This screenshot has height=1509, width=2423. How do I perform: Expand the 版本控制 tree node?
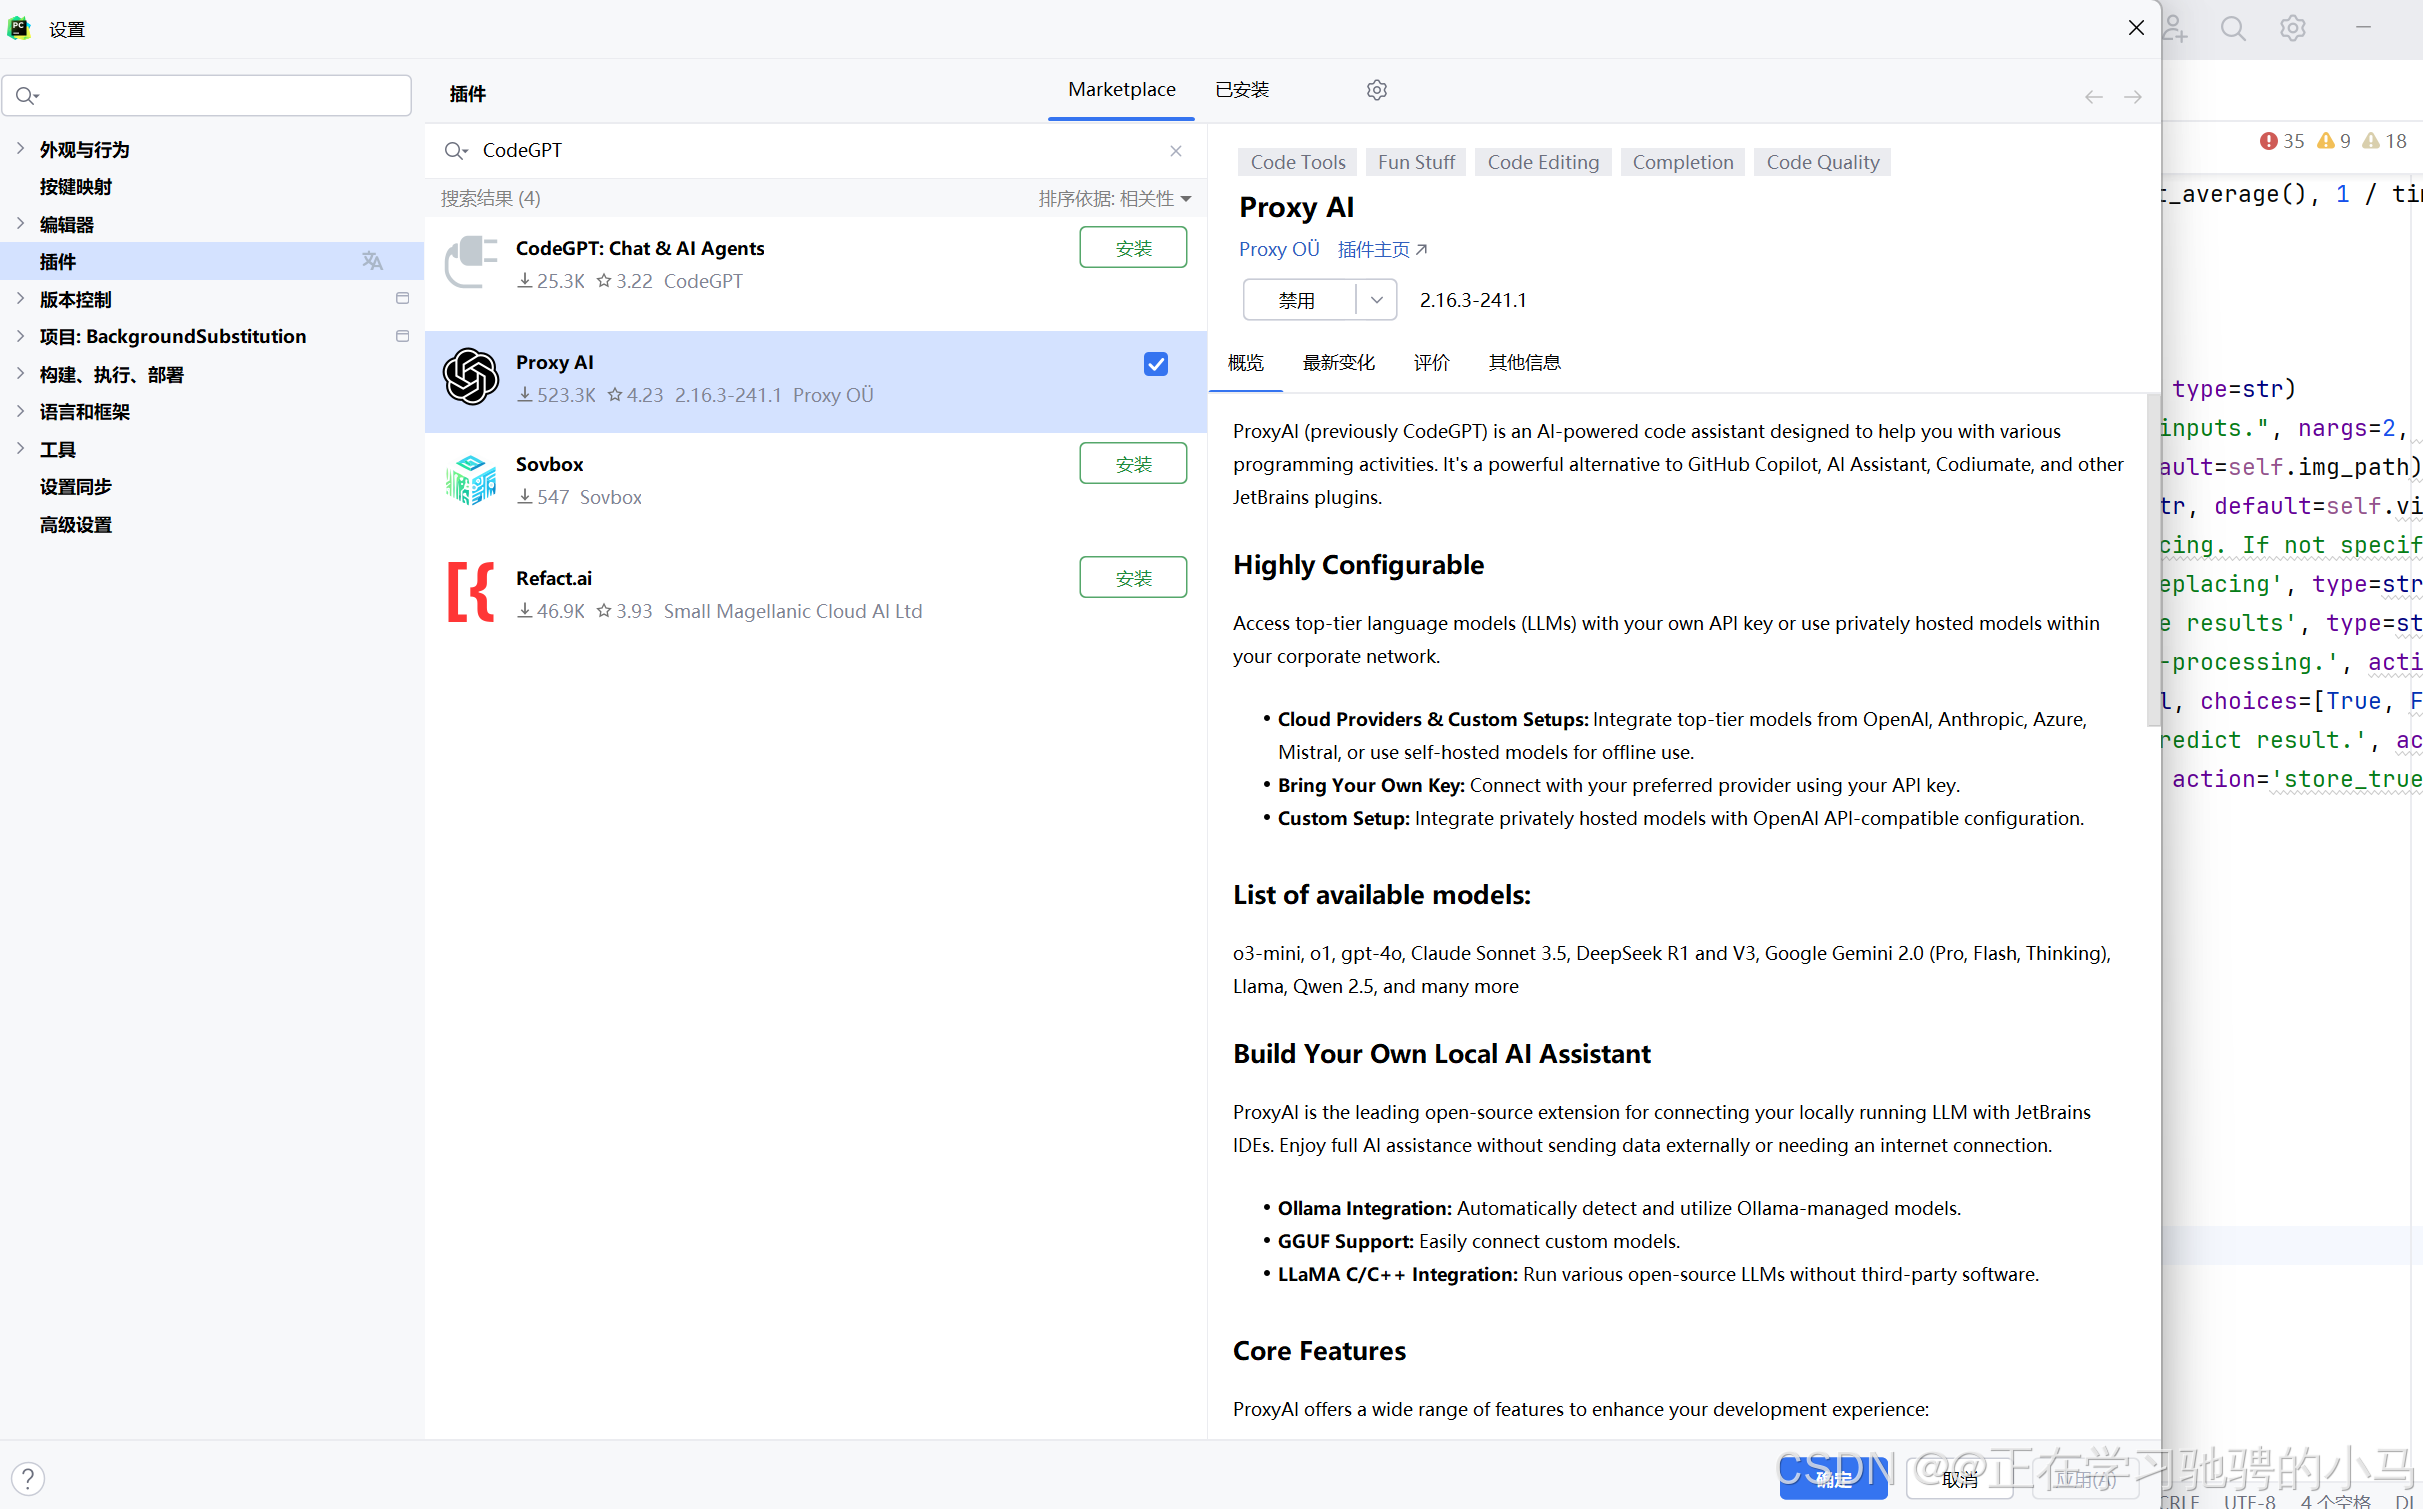(20, 298)
